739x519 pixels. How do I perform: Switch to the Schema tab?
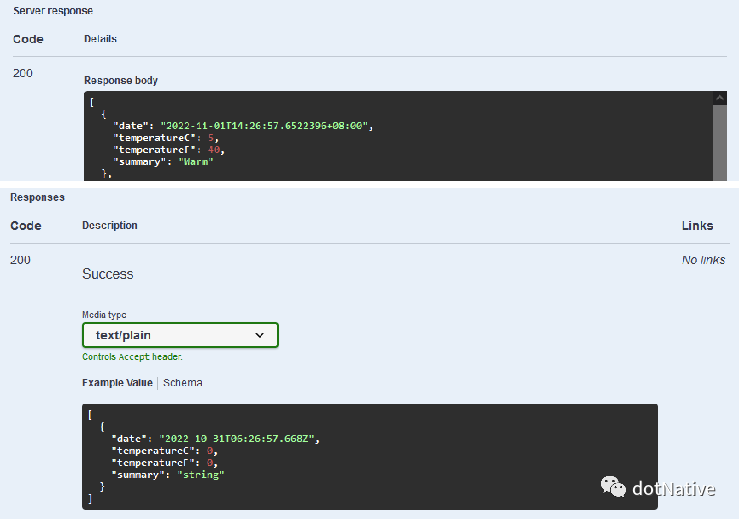pos(183,382)
